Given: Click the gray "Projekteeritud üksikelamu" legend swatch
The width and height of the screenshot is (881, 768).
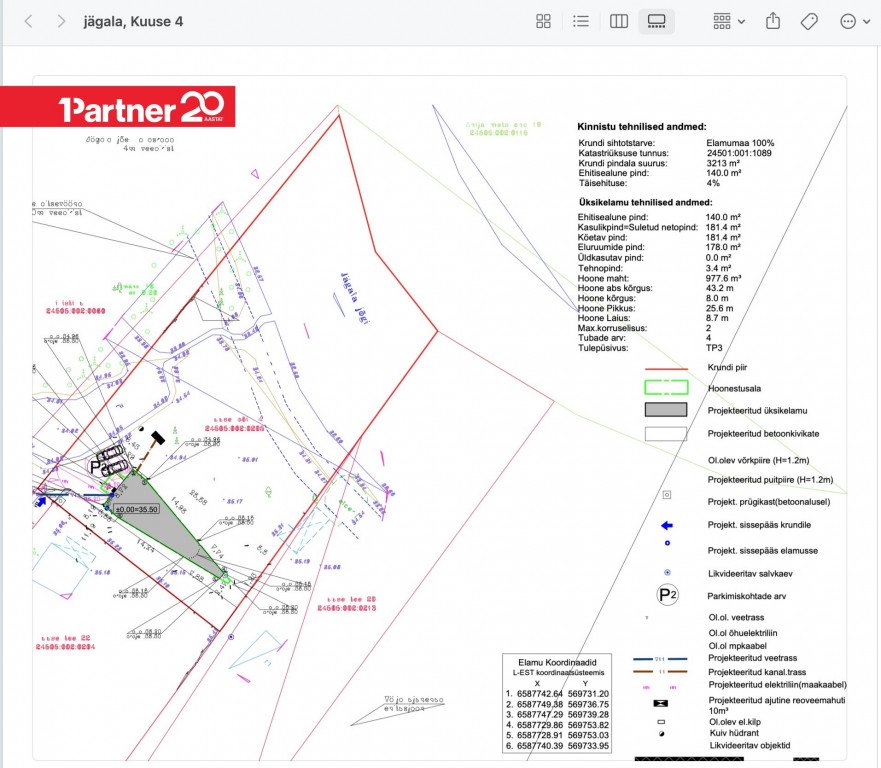Looking at the screenshot, I should click(x=666, y=409).
